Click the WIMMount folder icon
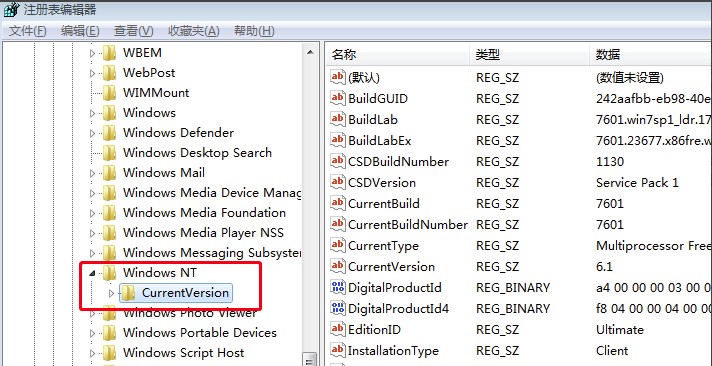The width and height of the screenshot is (712, 366). [109, 93]
